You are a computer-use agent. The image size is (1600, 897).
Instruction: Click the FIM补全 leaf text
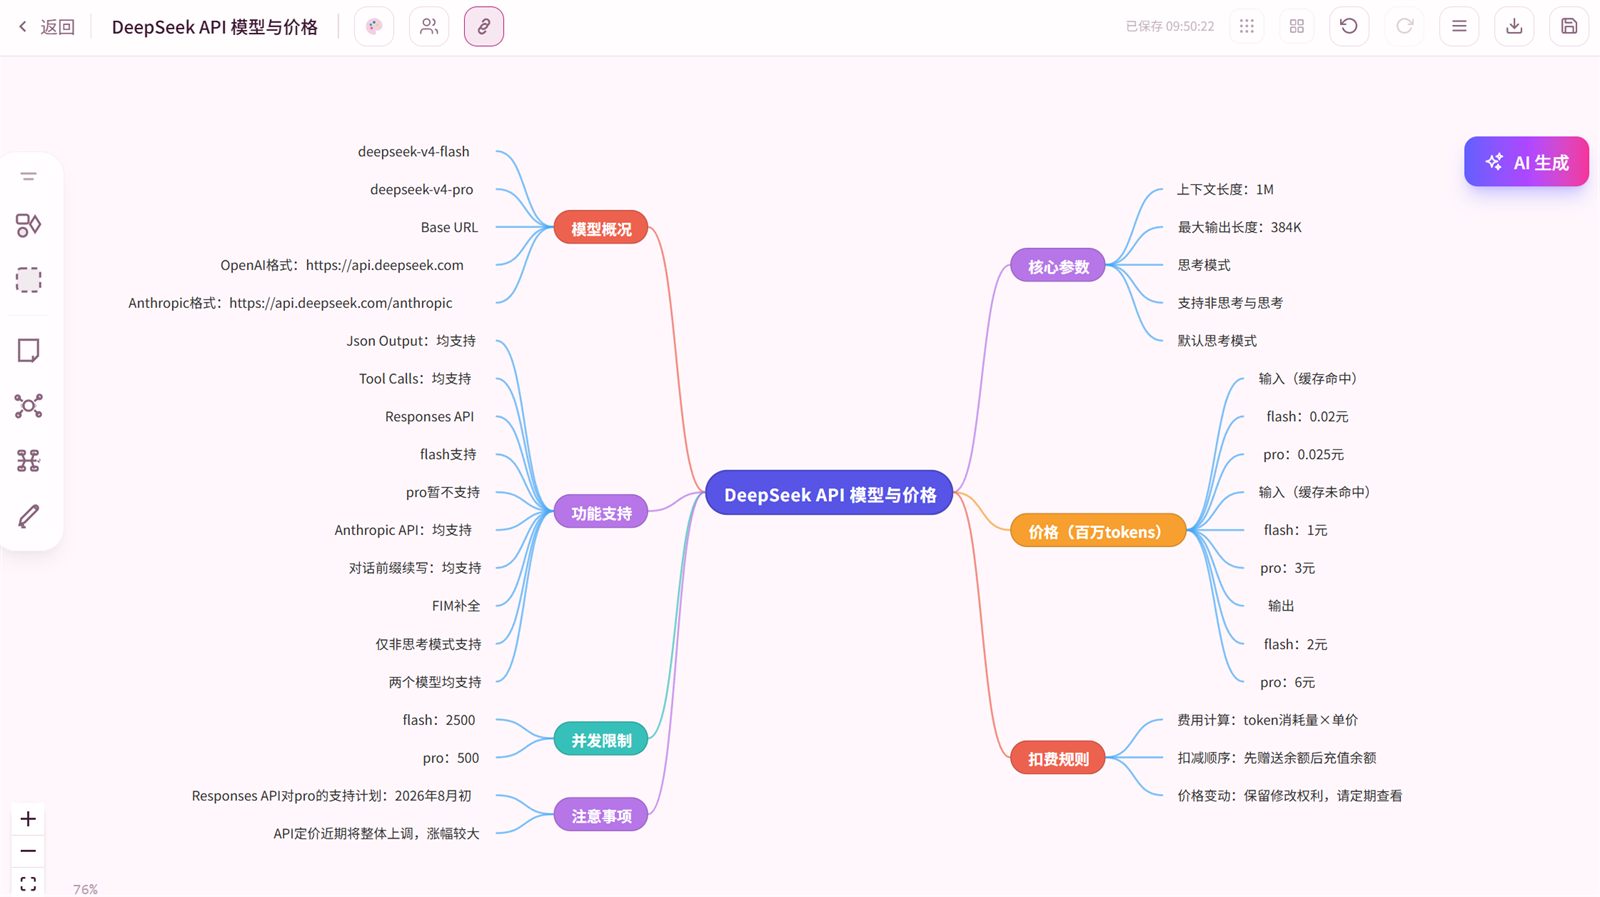pos(456,606)
